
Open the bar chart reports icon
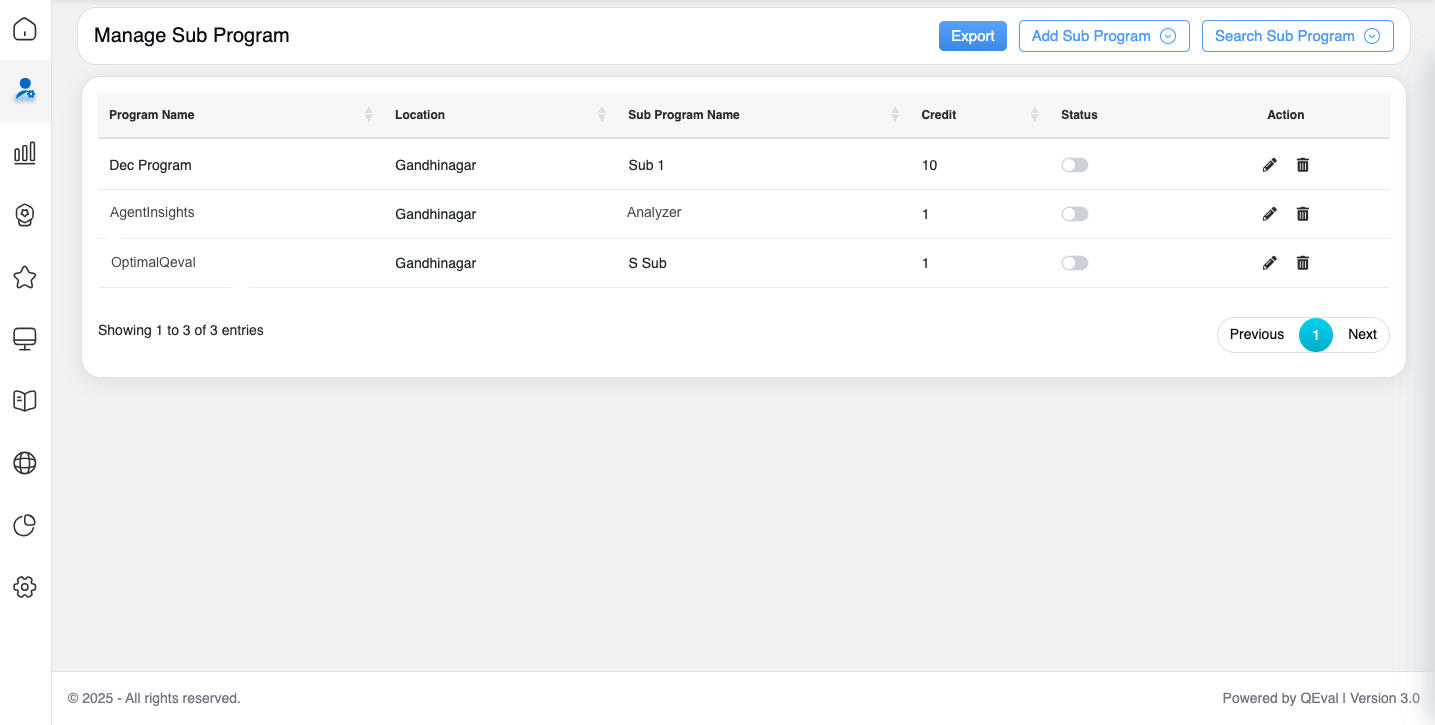pos(25,153)
